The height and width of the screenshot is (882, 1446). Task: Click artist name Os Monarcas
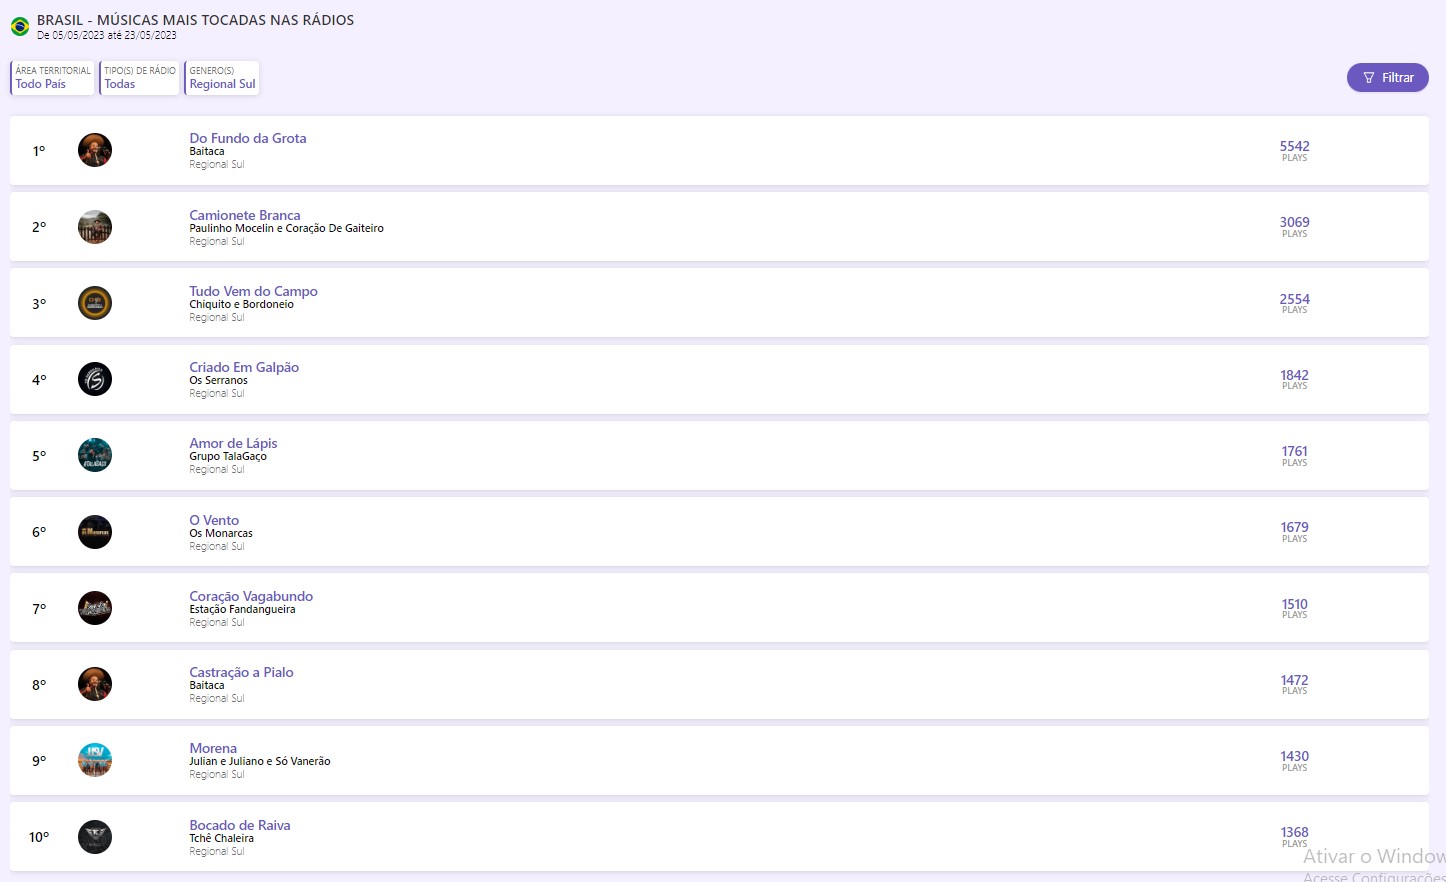click(x=221, y=533)
